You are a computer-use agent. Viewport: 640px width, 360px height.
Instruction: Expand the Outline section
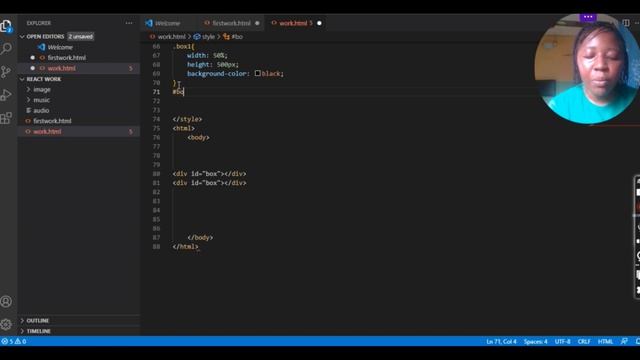pos(22,321)
